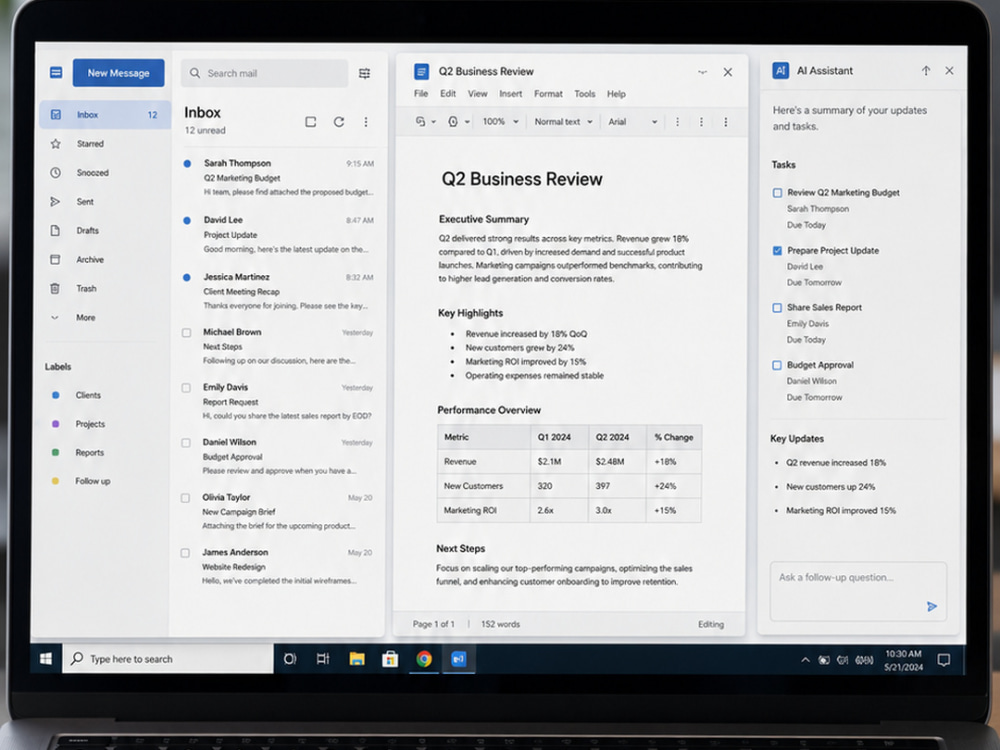Screen dimensions: 1000x750
Task: Open mail filter settings icon
Action: (x=364, y=73)
